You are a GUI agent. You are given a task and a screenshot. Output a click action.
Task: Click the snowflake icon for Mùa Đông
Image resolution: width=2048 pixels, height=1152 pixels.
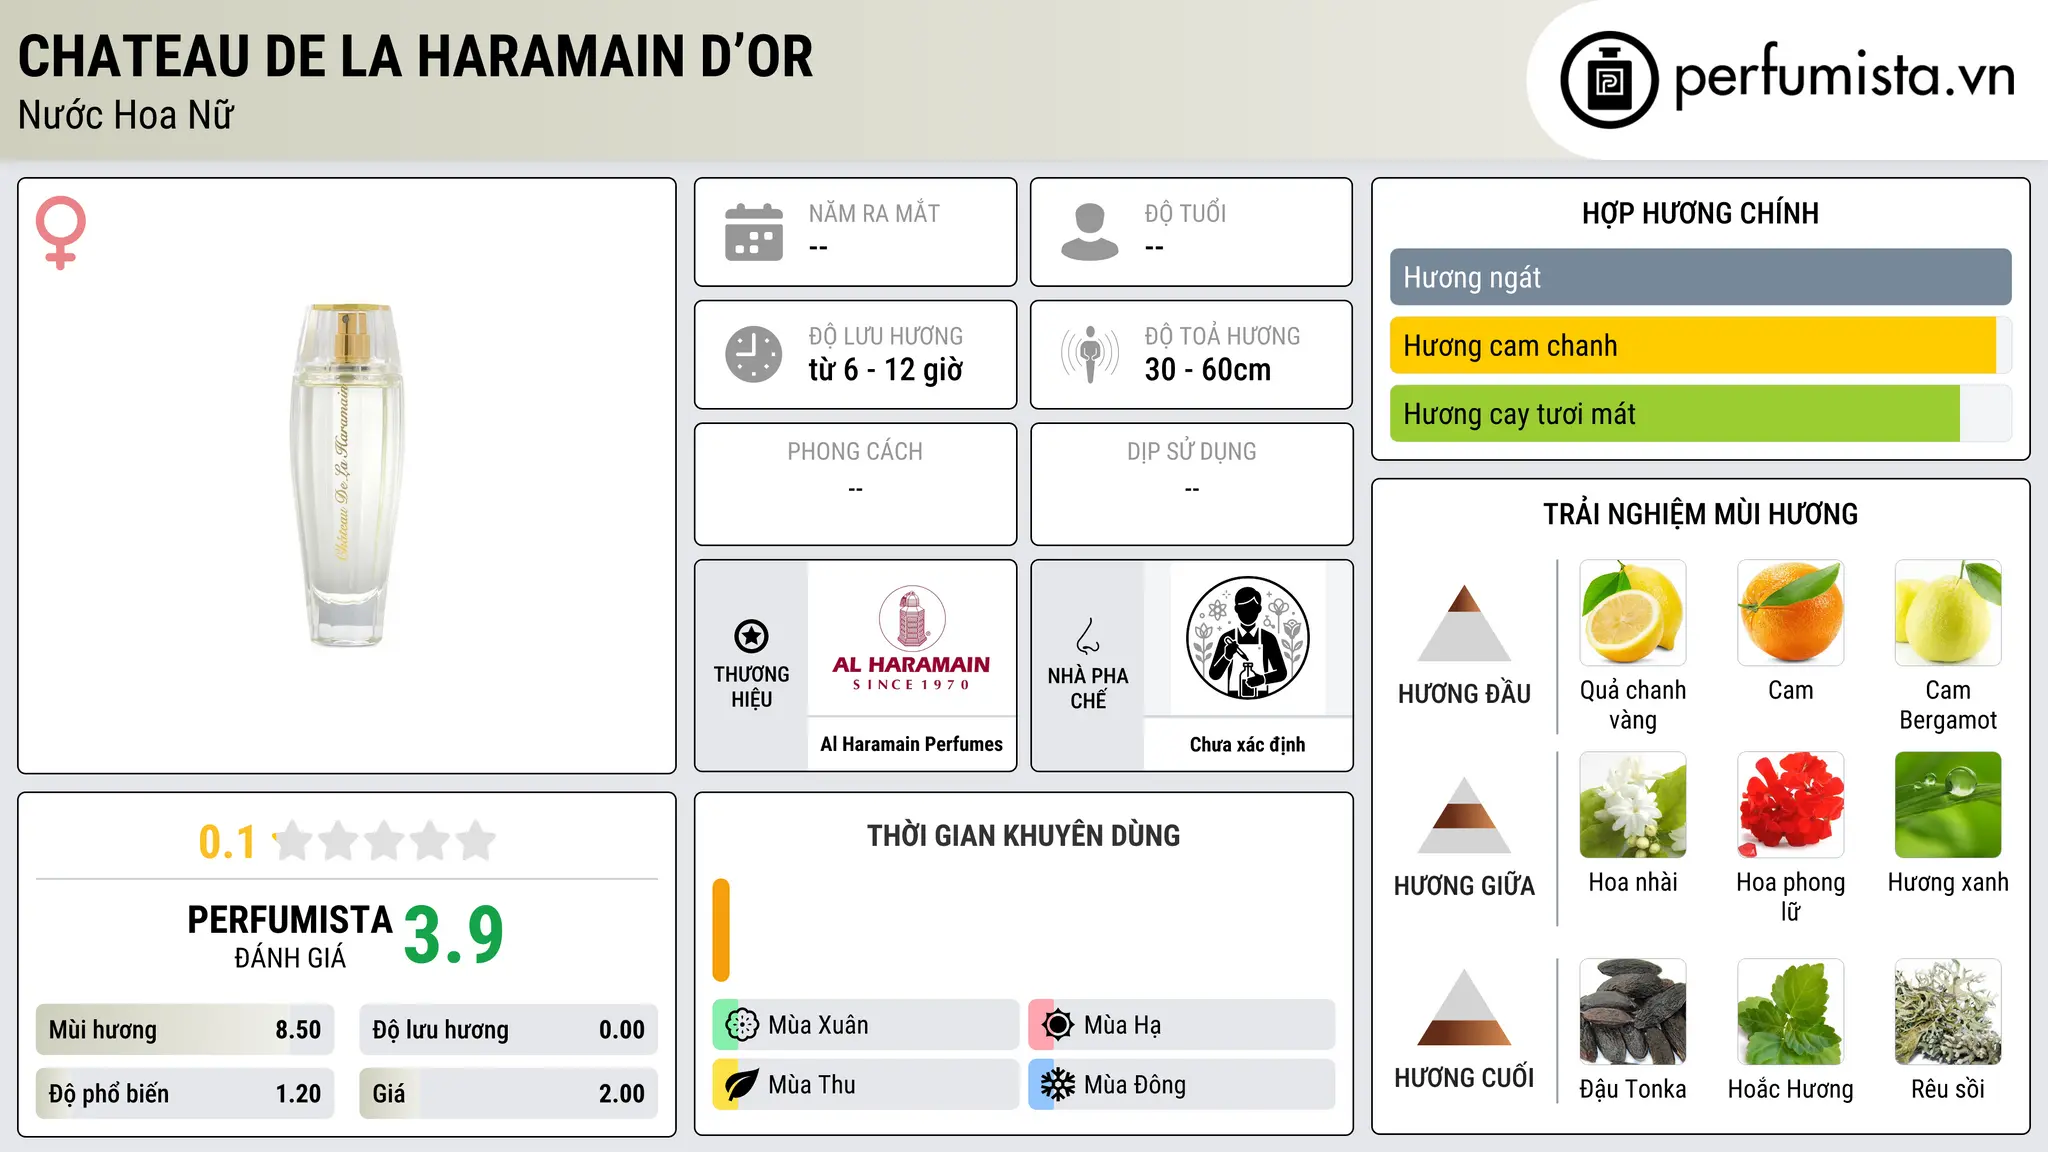[1058, 1085]
